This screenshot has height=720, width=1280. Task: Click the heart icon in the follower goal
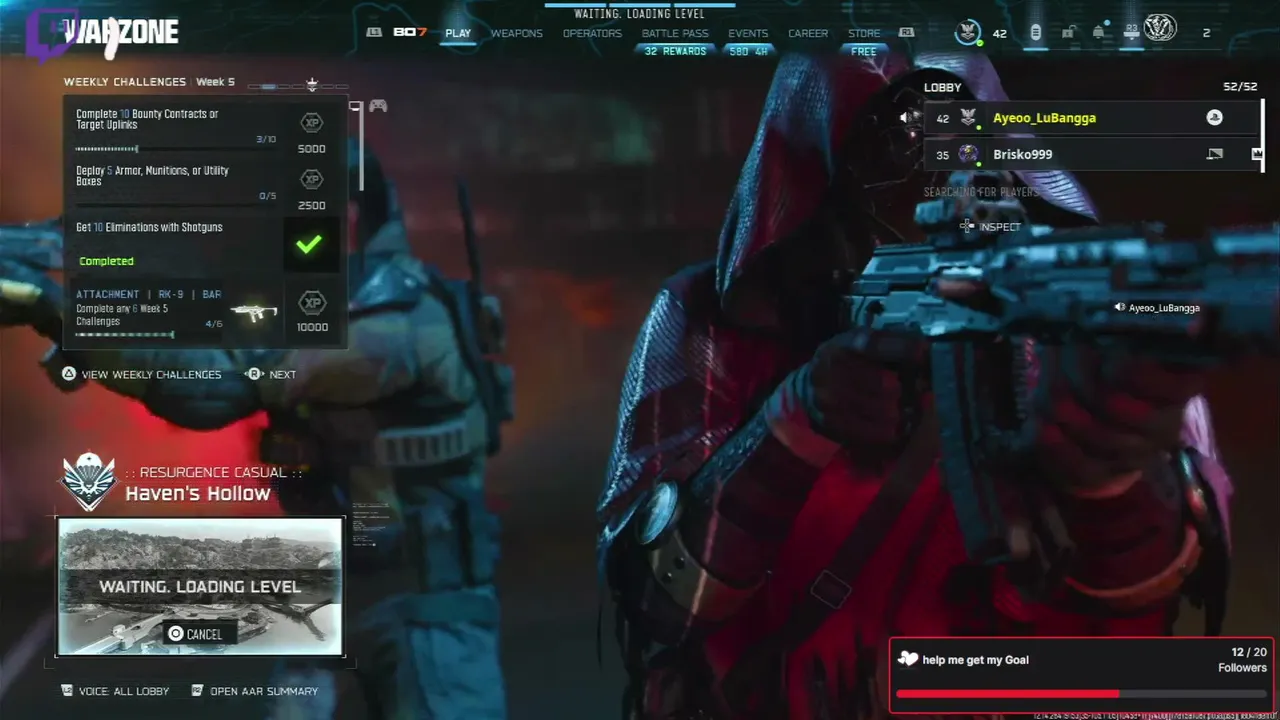click(x=907, y=659)
